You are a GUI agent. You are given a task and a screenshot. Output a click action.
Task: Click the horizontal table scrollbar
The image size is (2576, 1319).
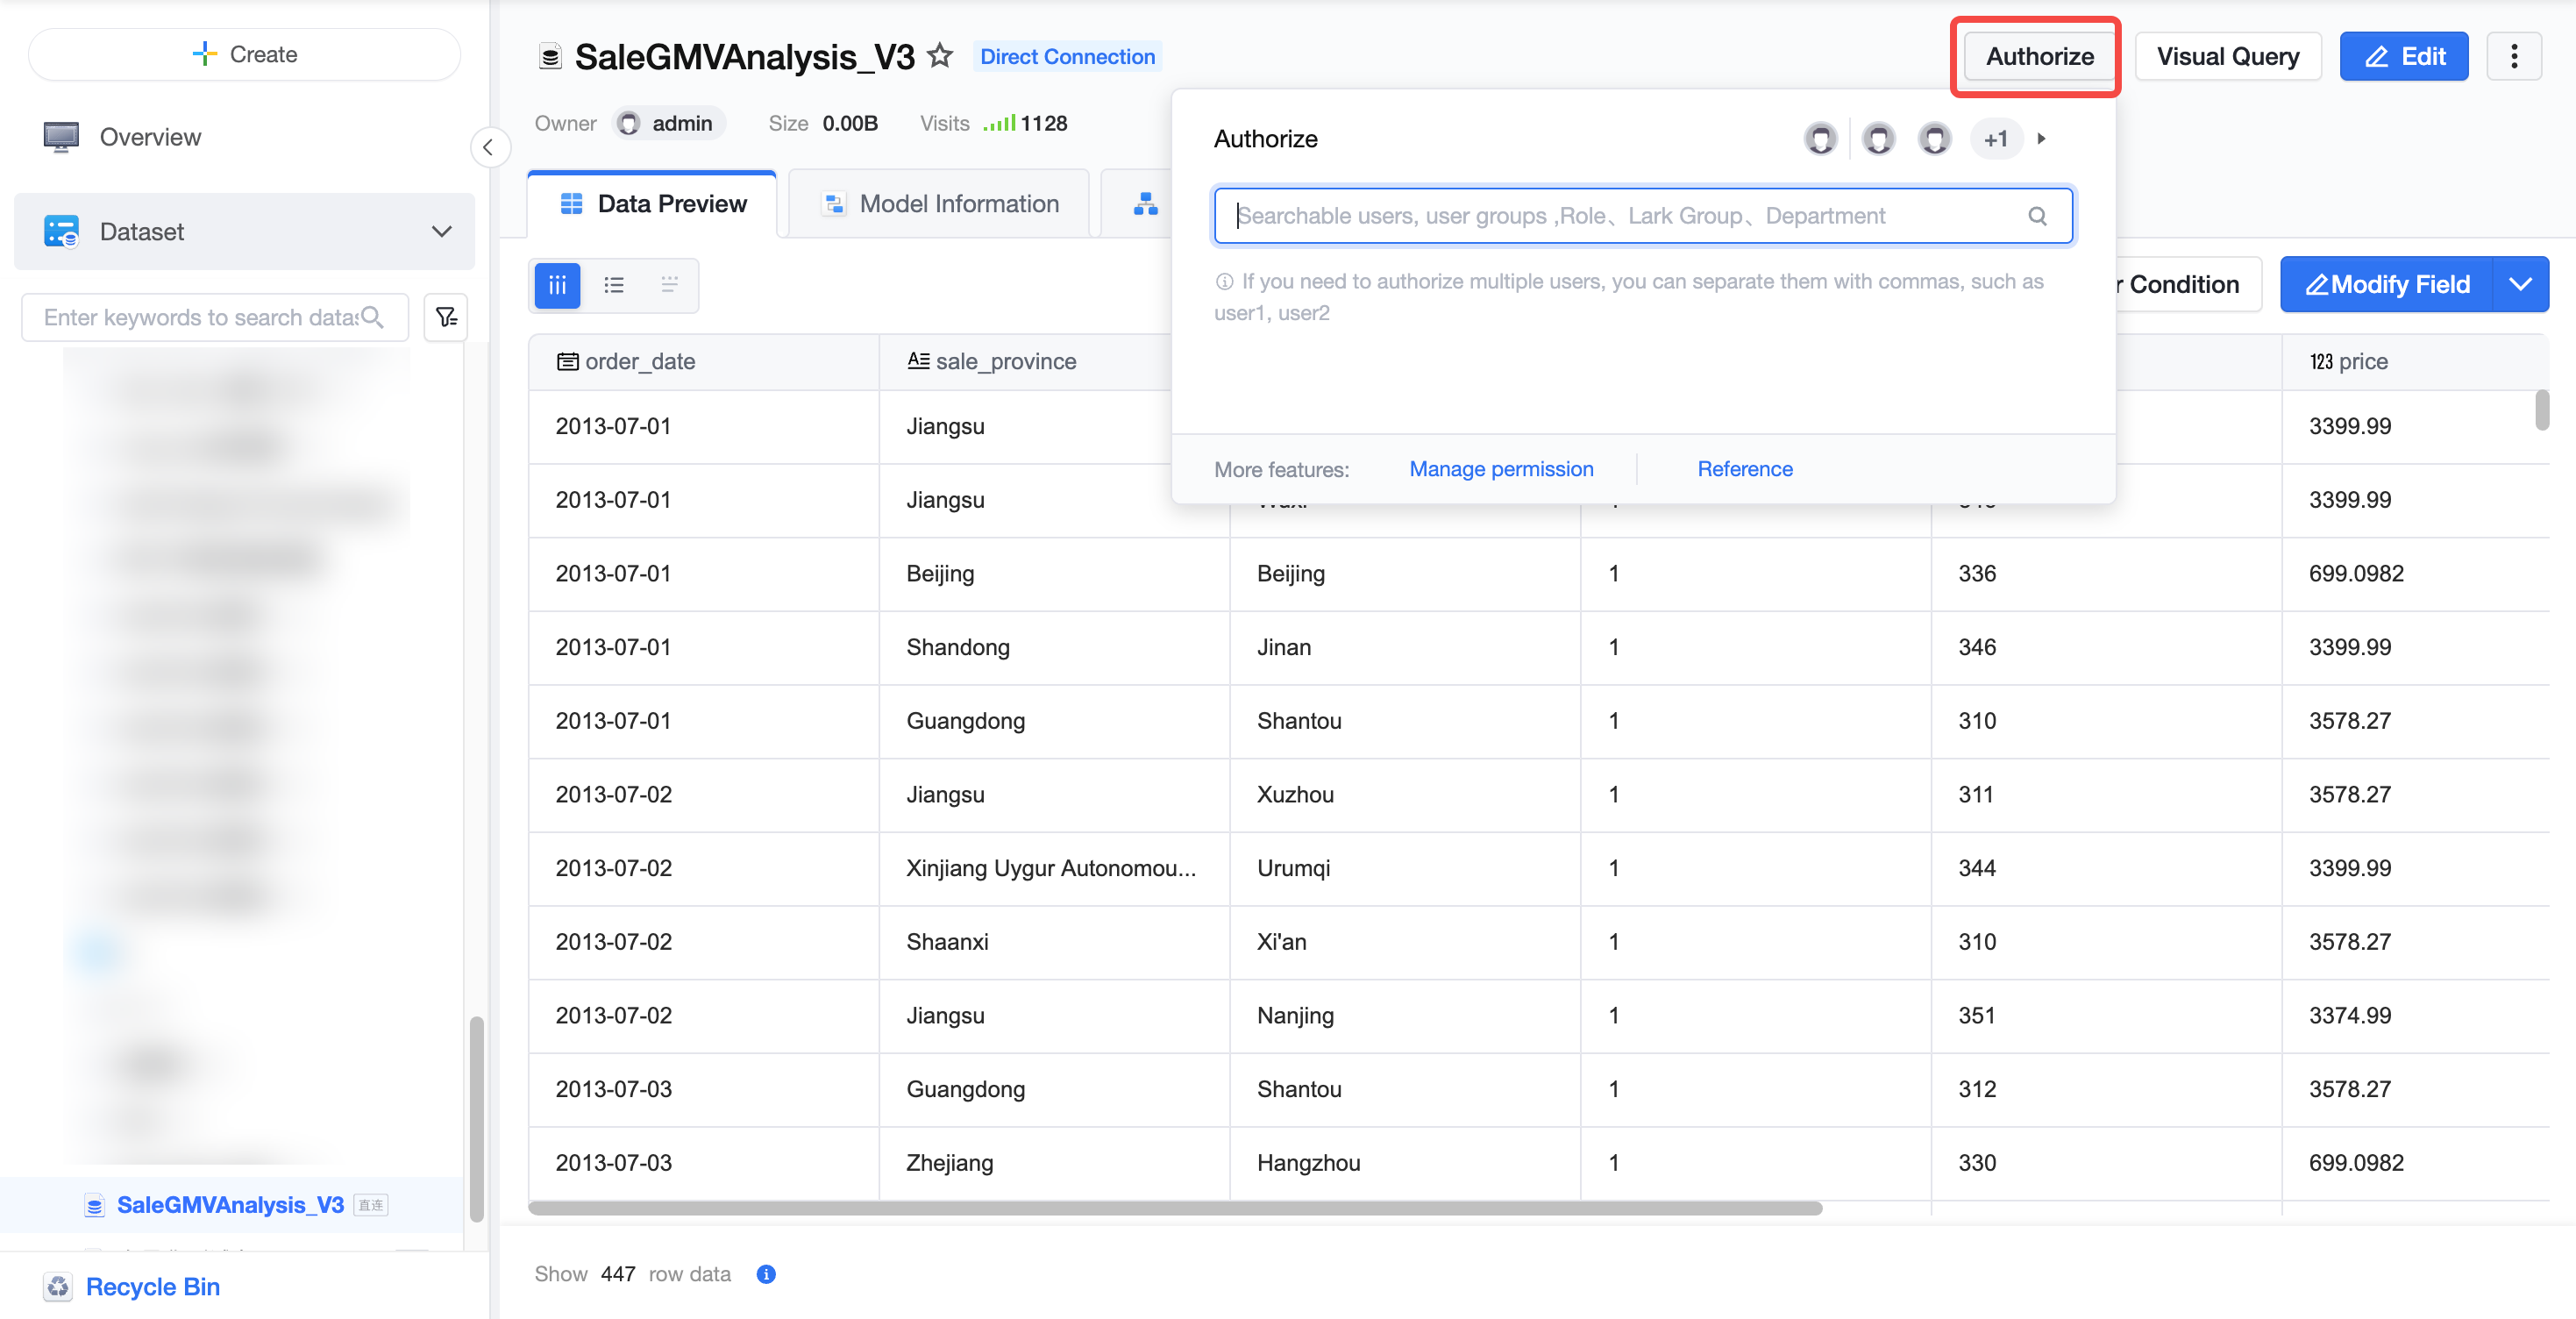coord(1175,1208)
